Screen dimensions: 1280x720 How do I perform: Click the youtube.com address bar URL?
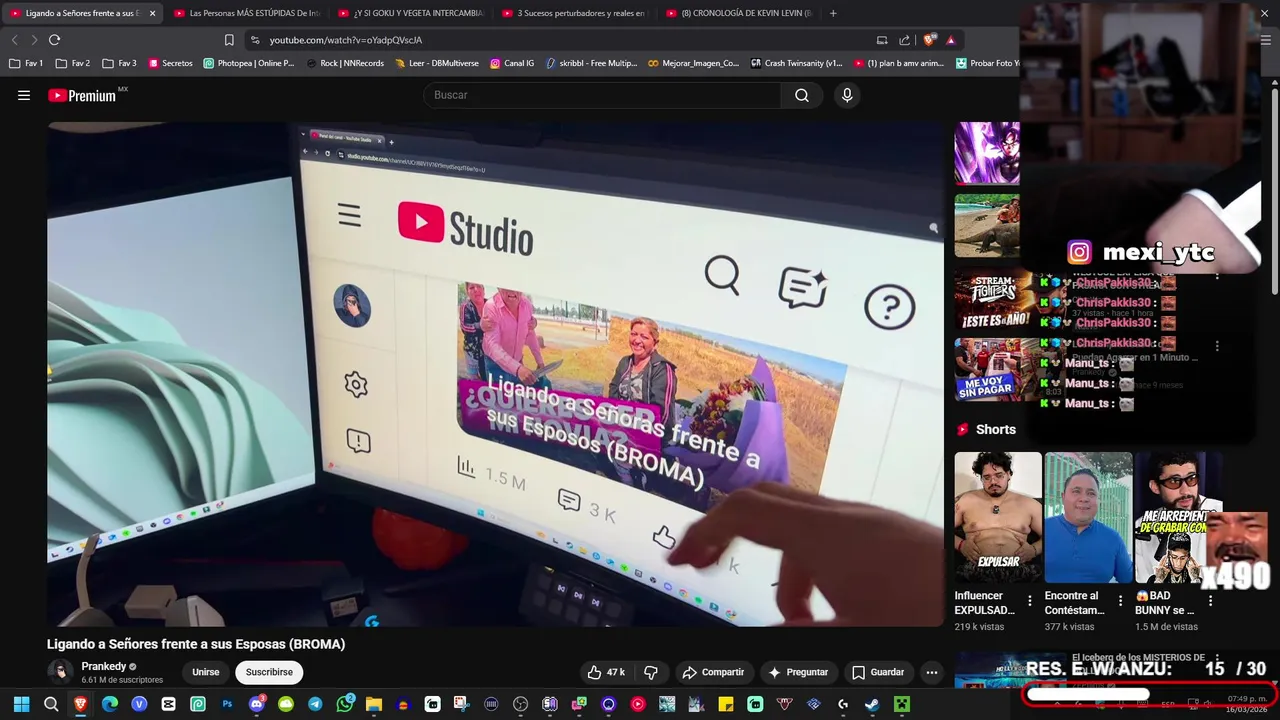345,40
